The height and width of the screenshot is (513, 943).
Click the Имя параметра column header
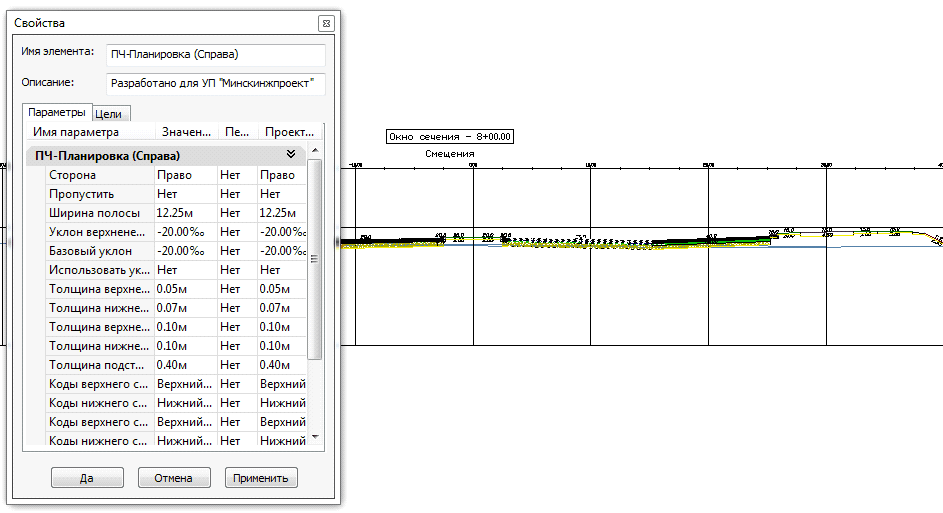[90, 132]
